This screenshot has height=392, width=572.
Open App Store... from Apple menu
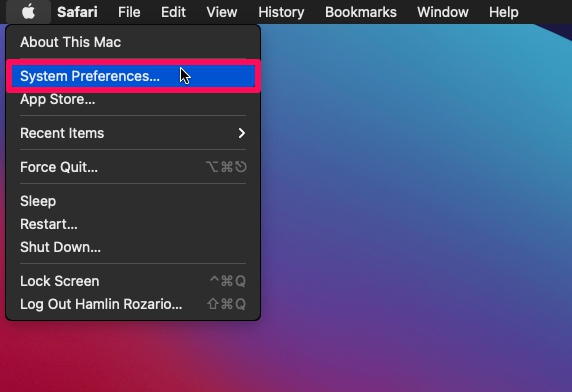(133, 99)
